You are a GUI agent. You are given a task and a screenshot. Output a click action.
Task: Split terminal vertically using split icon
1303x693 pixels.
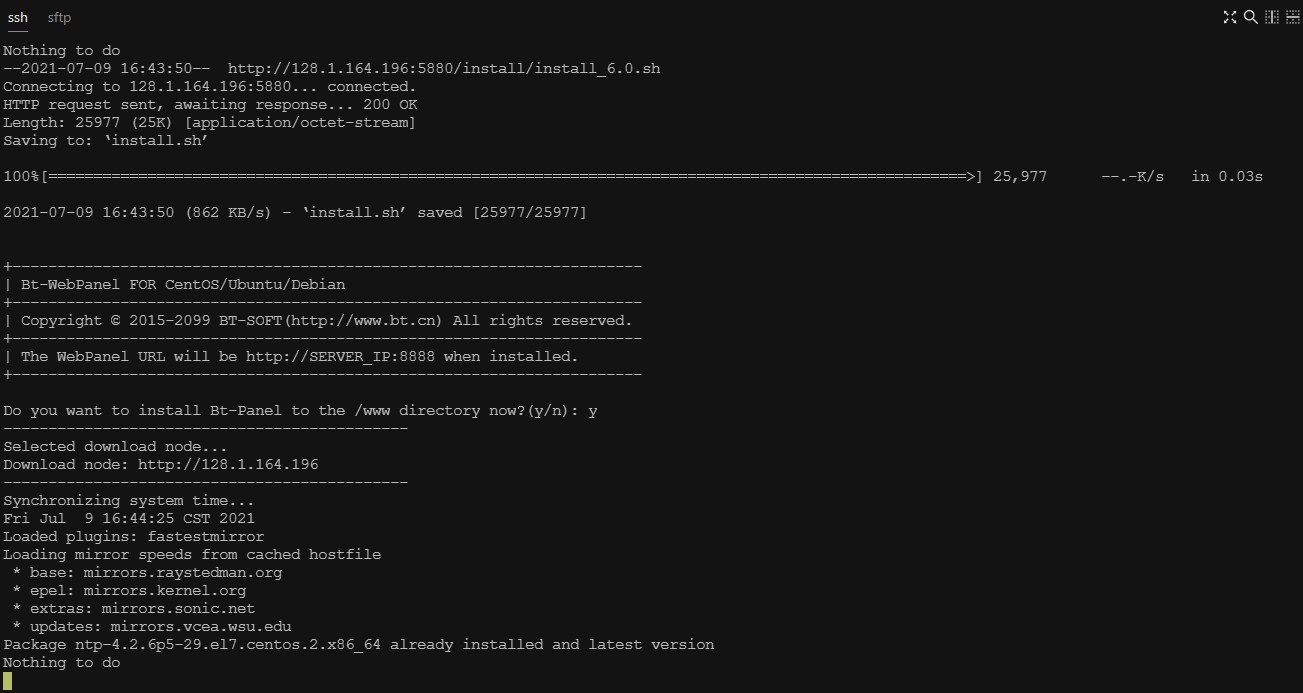pyautogui.click(x=1272, y=17)
